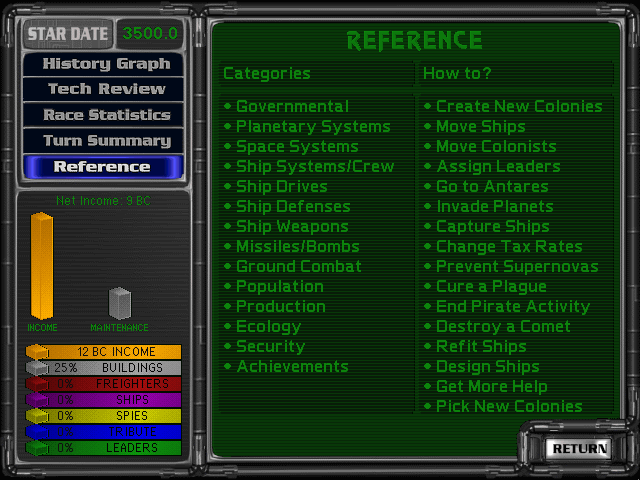The width and height of the screenshot is (640, 480).
Task: Click the yellow spies cube icon
Action: click(37, 416)
